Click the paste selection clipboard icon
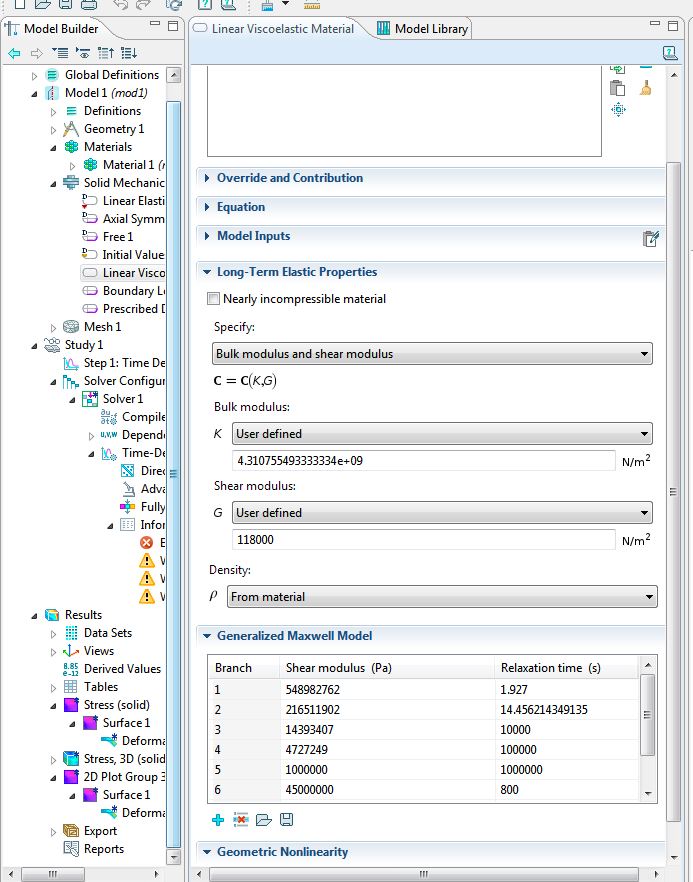Image resolution: width=693 pixels, height=882 pixels. [617, 88]
